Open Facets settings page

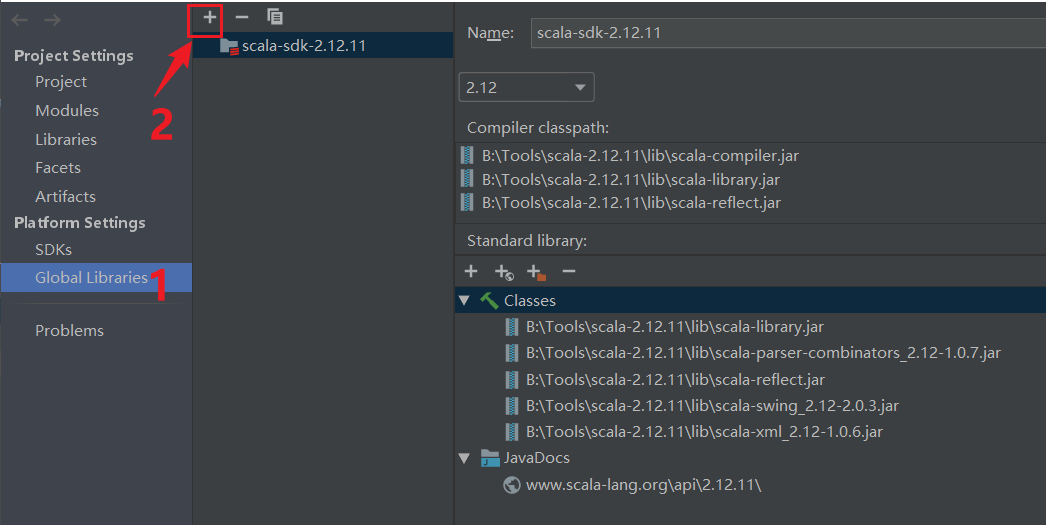(58, 167)
